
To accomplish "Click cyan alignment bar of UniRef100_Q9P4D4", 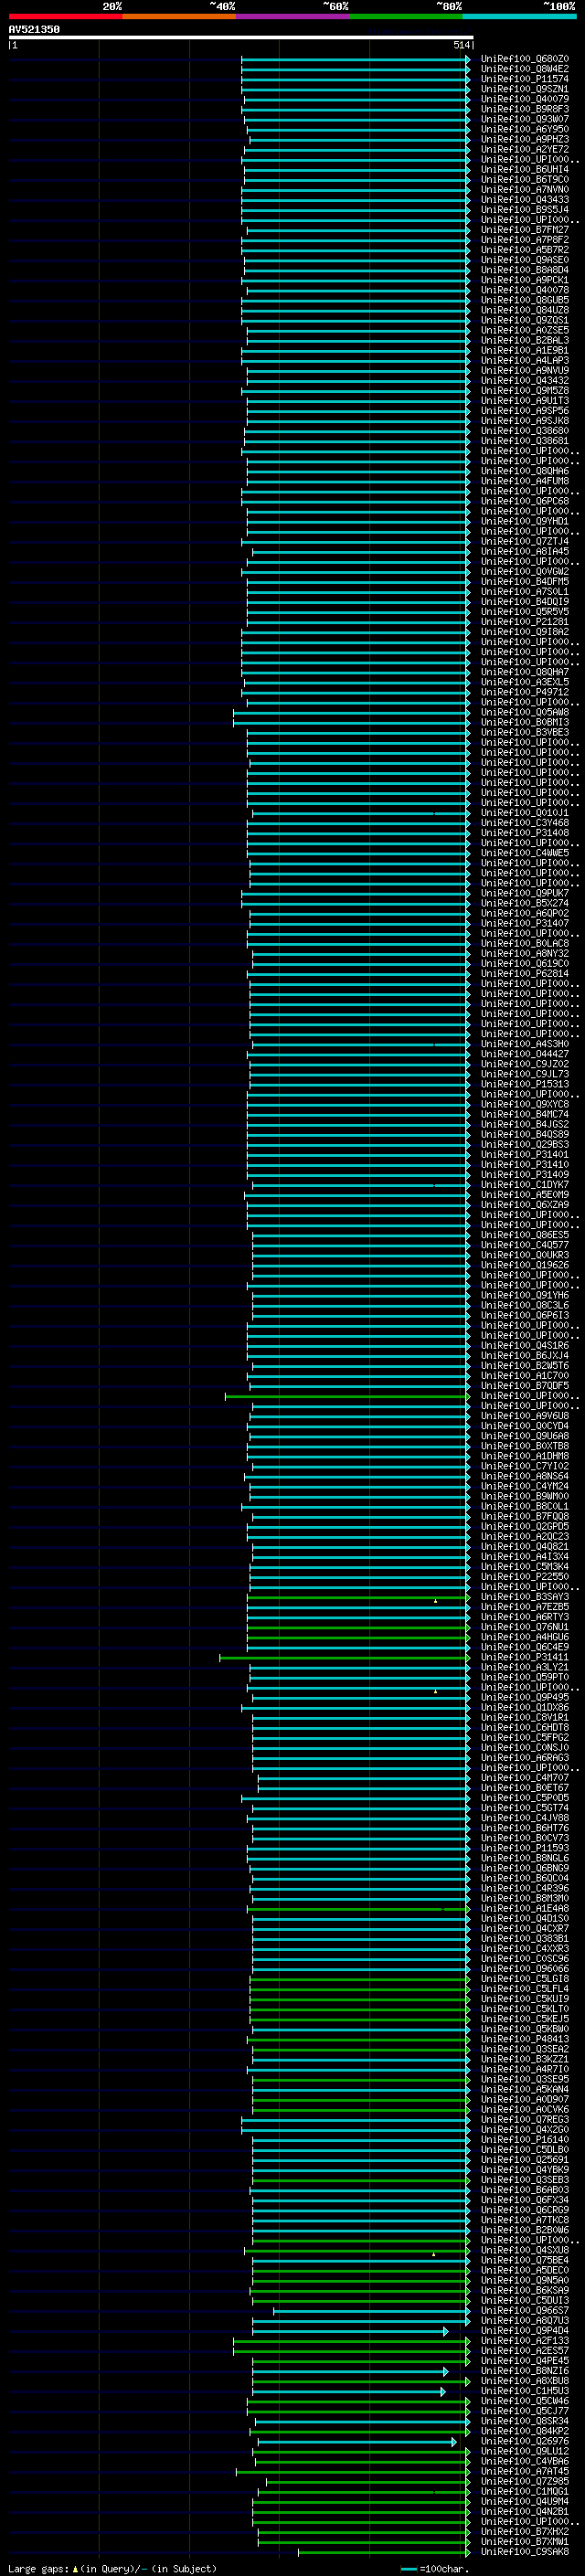I will tap(350, 2331).
